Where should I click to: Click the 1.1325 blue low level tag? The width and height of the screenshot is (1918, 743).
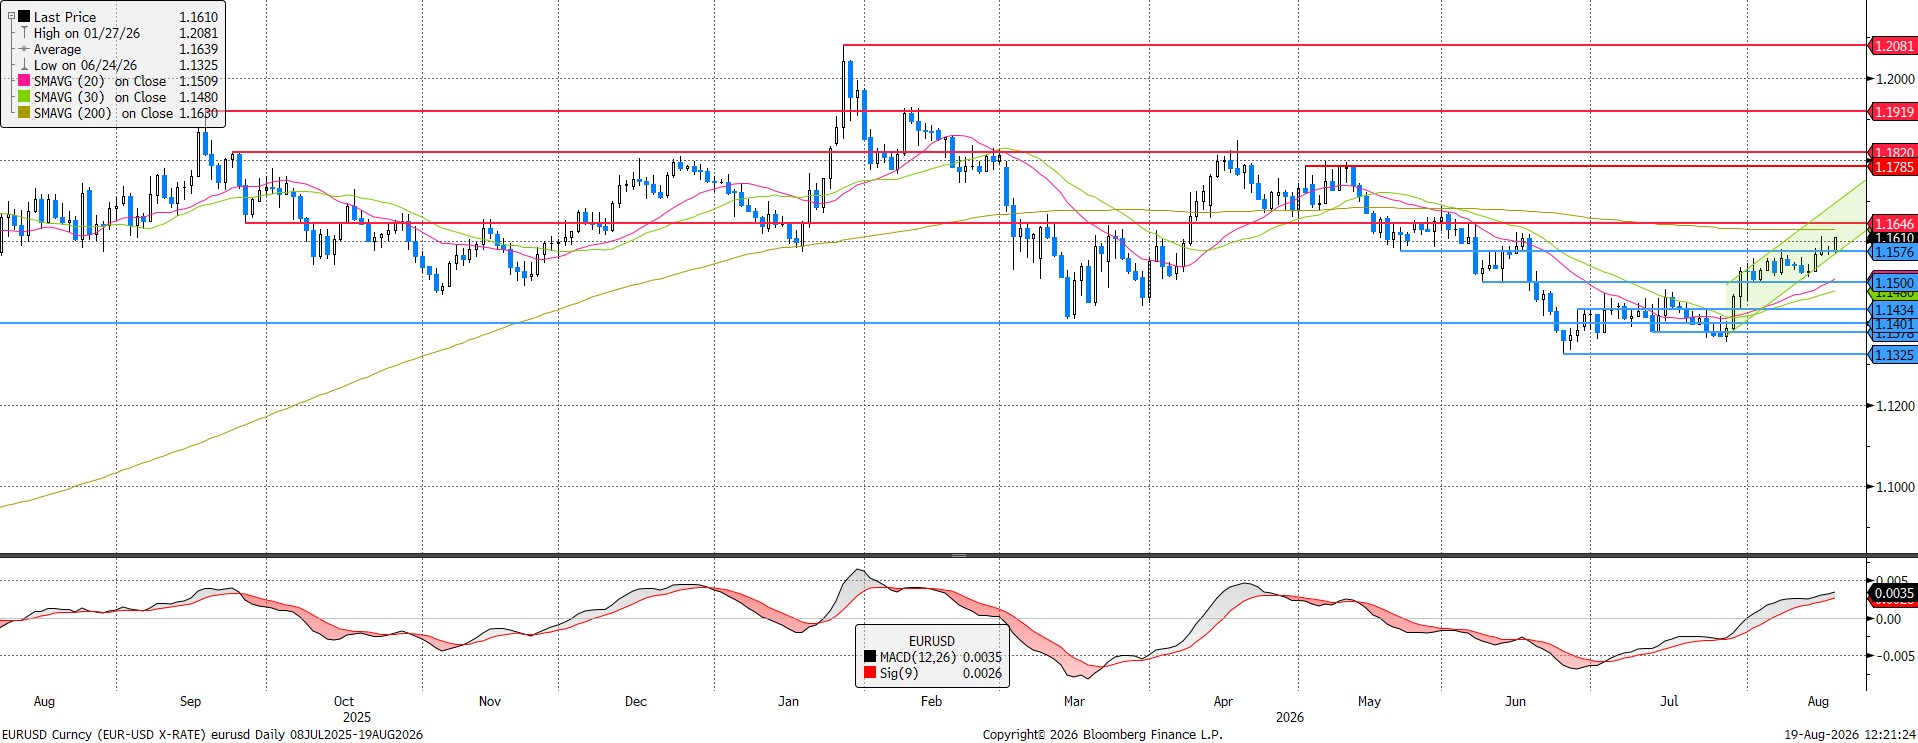coord(1892,355)
